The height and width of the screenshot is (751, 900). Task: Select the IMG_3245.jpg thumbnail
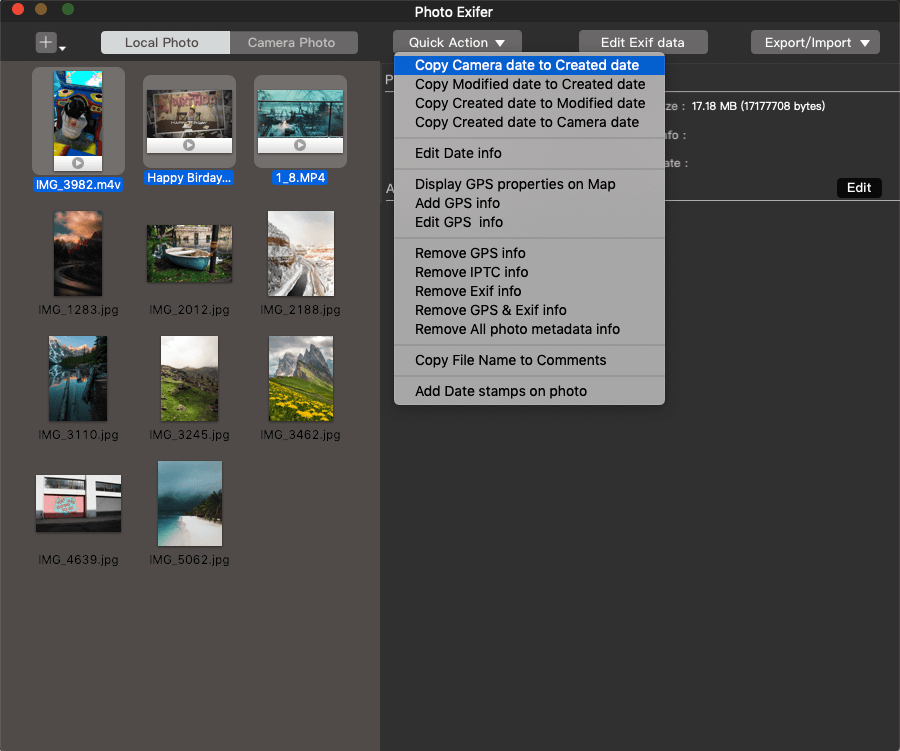coord(189,378)
